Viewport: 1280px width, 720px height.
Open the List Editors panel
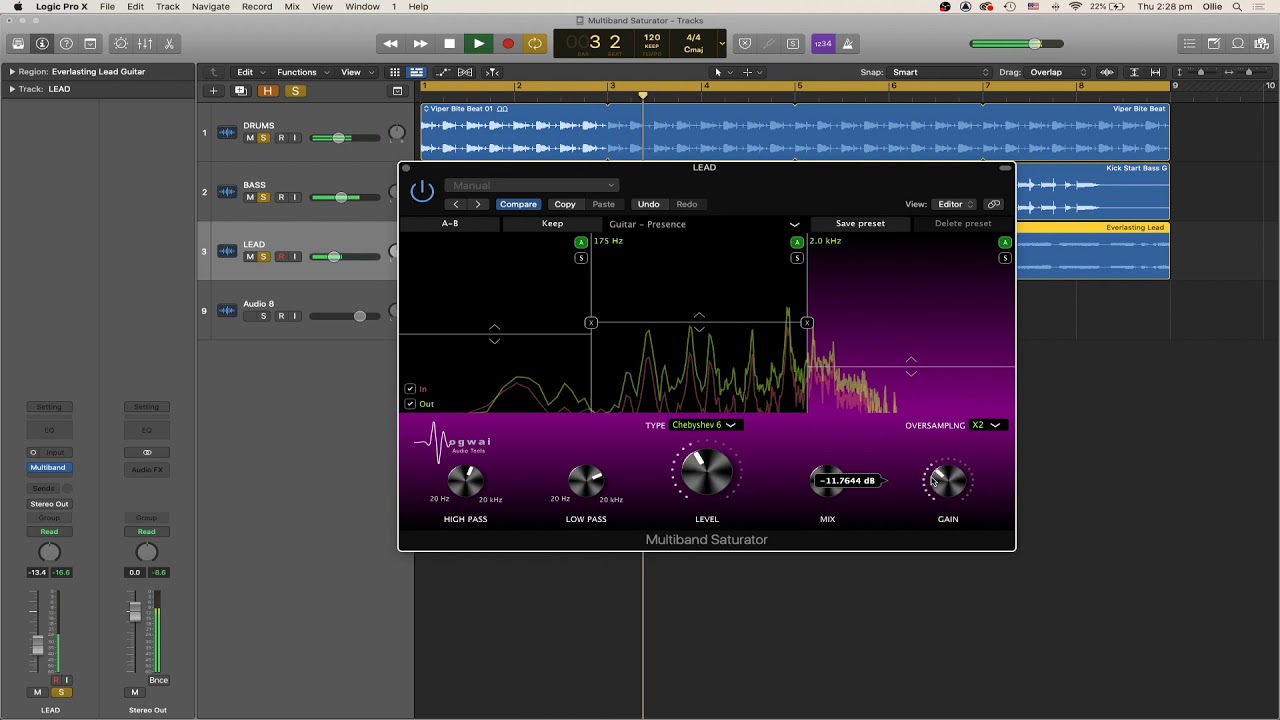(1190, 44)
